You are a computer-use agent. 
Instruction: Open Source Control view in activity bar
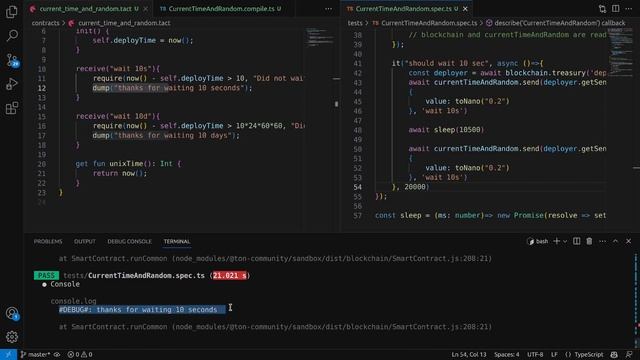click(x=11, y=60)
